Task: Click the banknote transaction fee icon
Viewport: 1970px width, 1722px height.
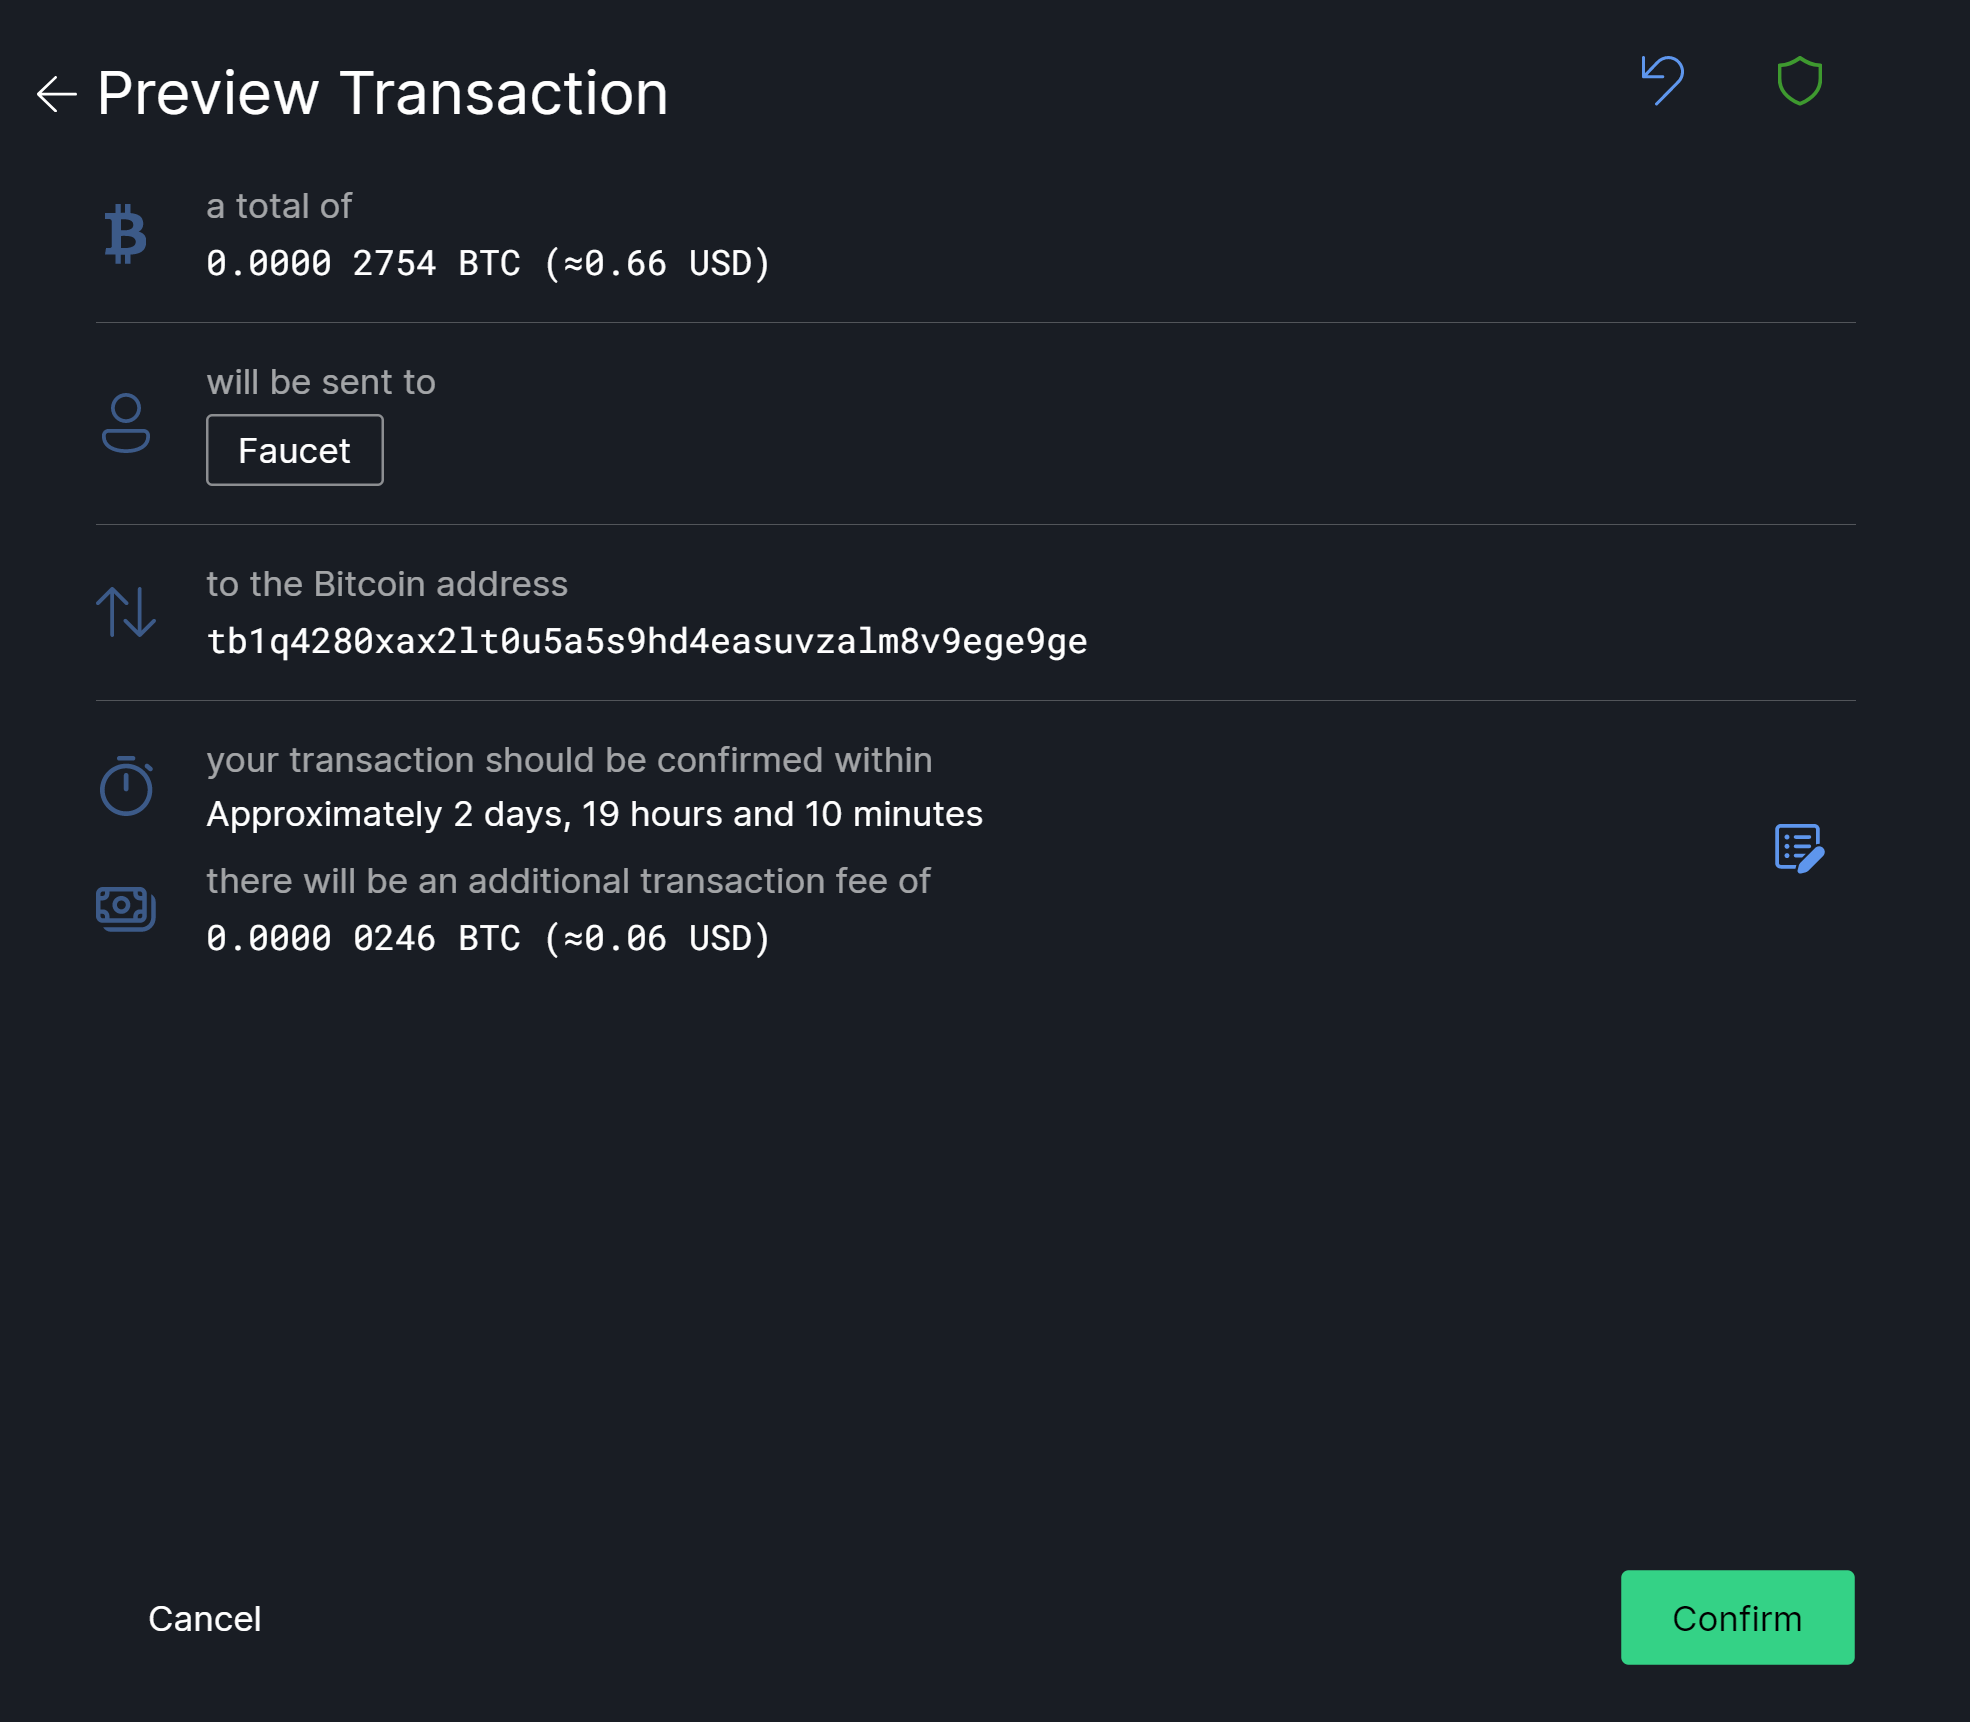Action: [x=126, y=908]
